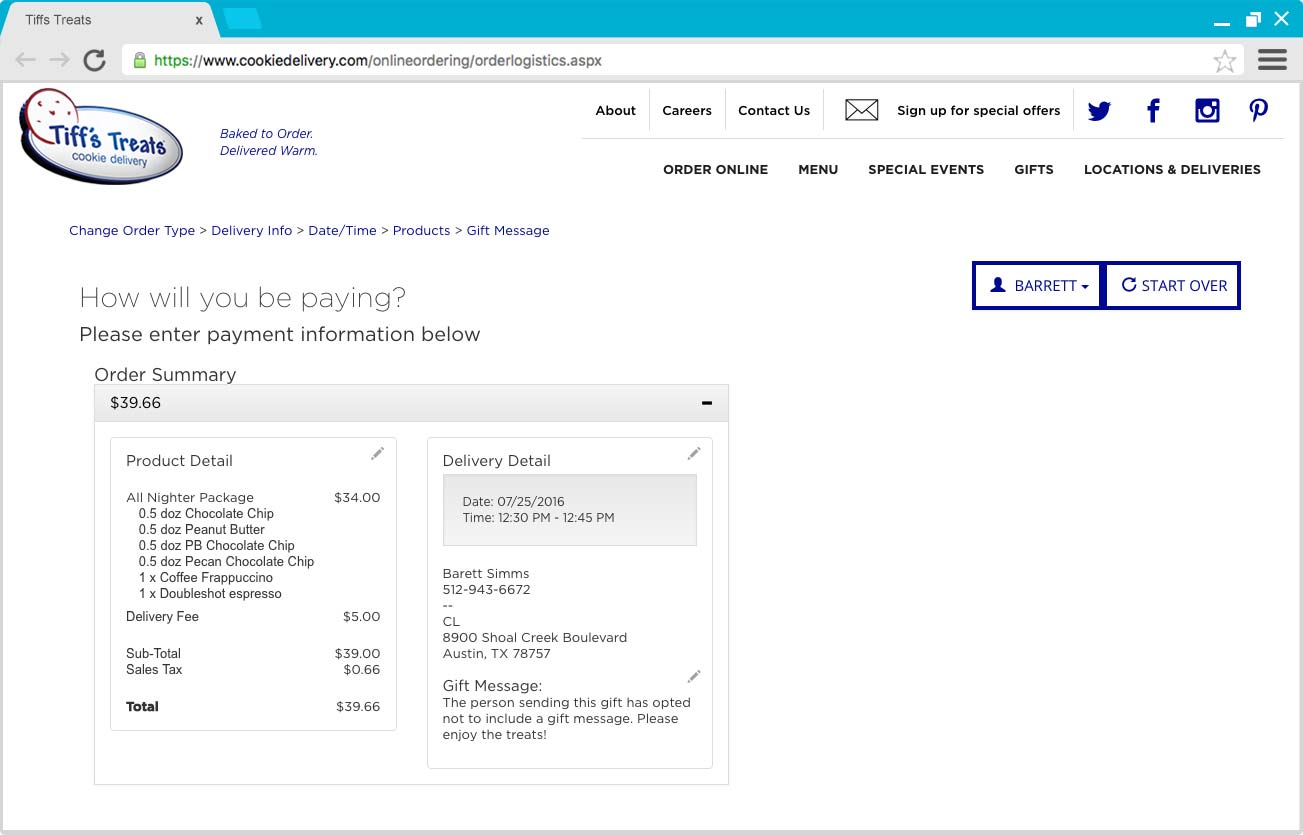
Task: Click the Austin, TX 78757 line
Action: pos(497,654)
